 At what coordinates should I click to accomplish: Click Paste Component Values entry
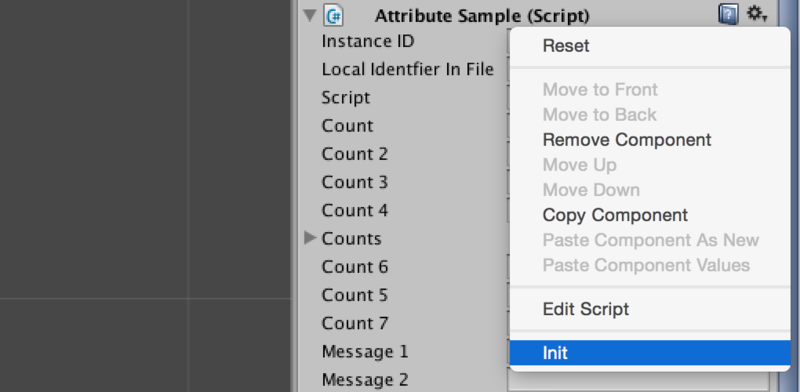(x=650, y=265)
